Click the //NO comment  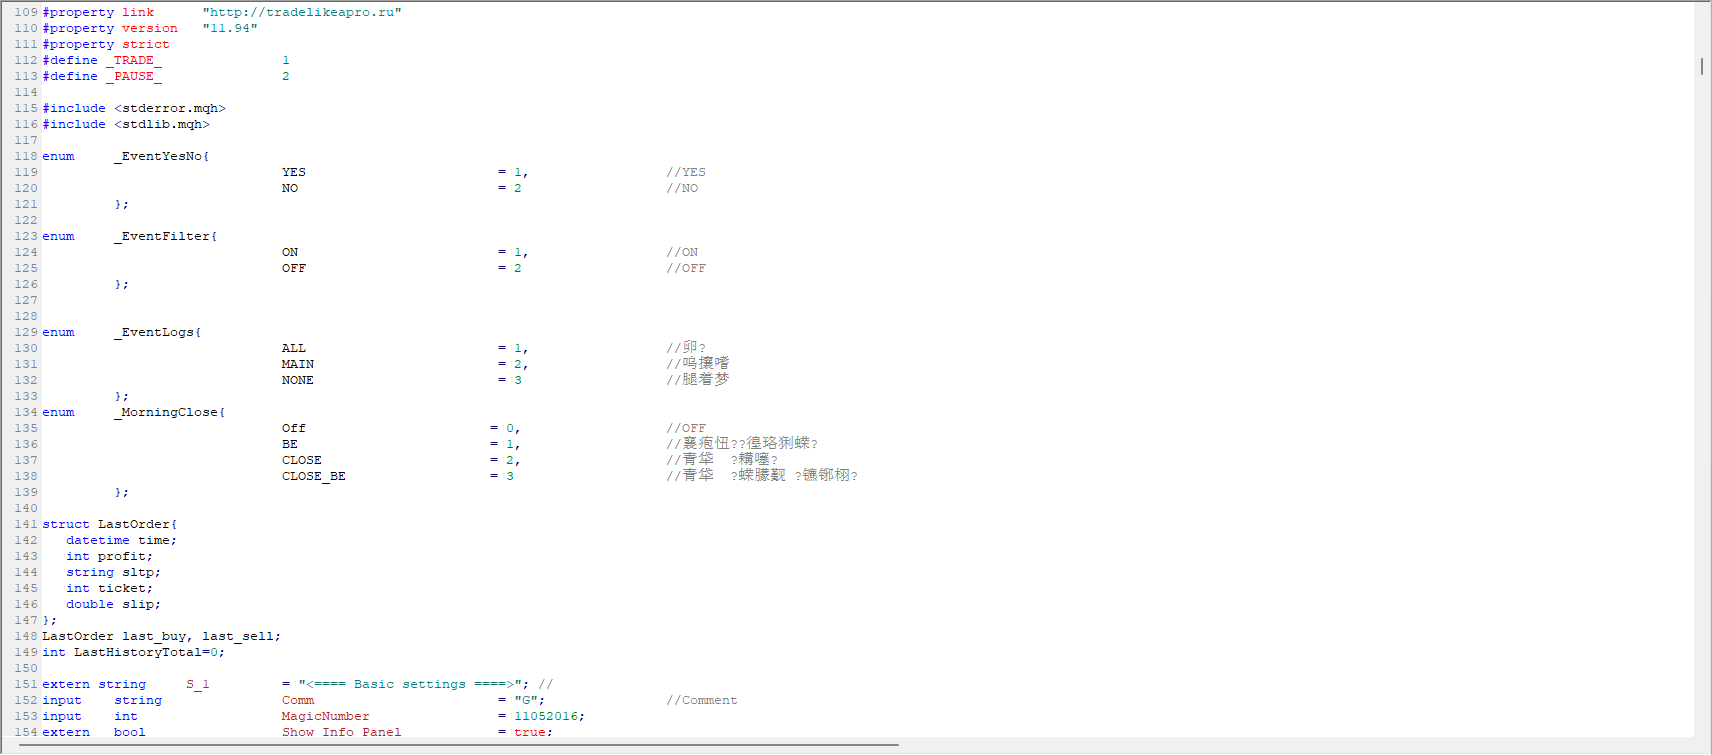682,188
